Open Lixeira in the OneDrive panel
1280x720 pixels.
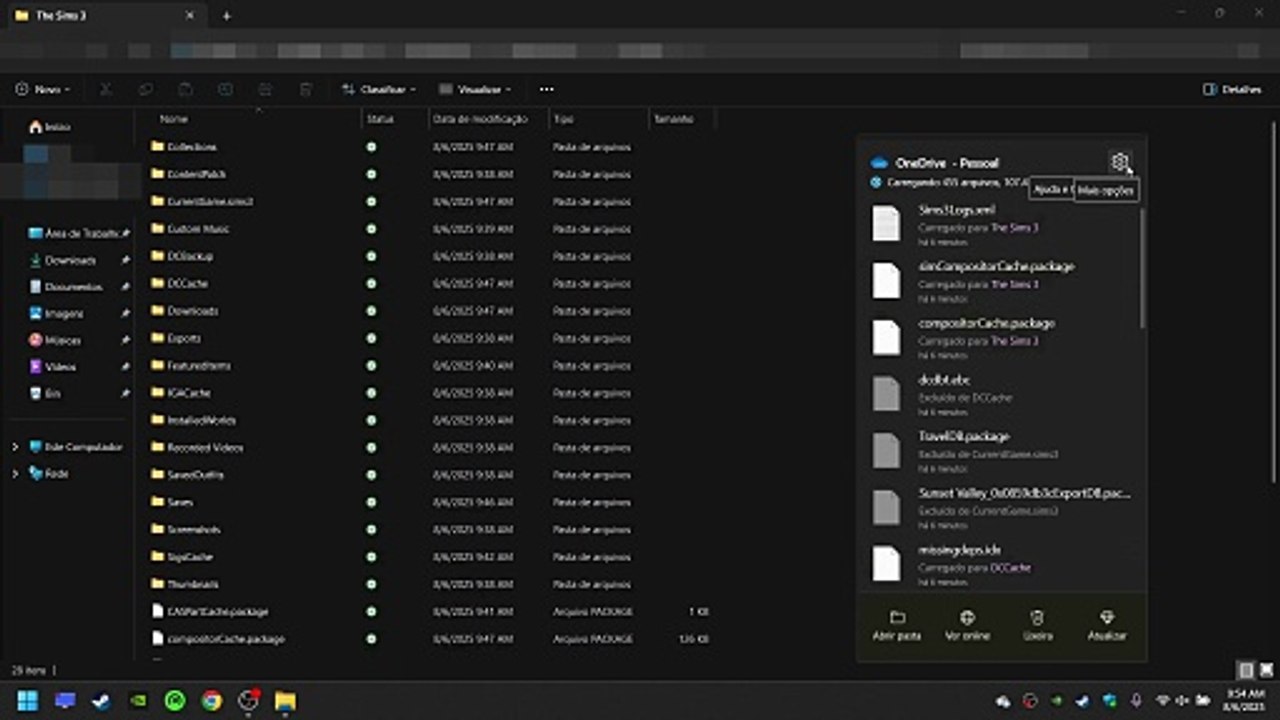[x=1038, y=626]
